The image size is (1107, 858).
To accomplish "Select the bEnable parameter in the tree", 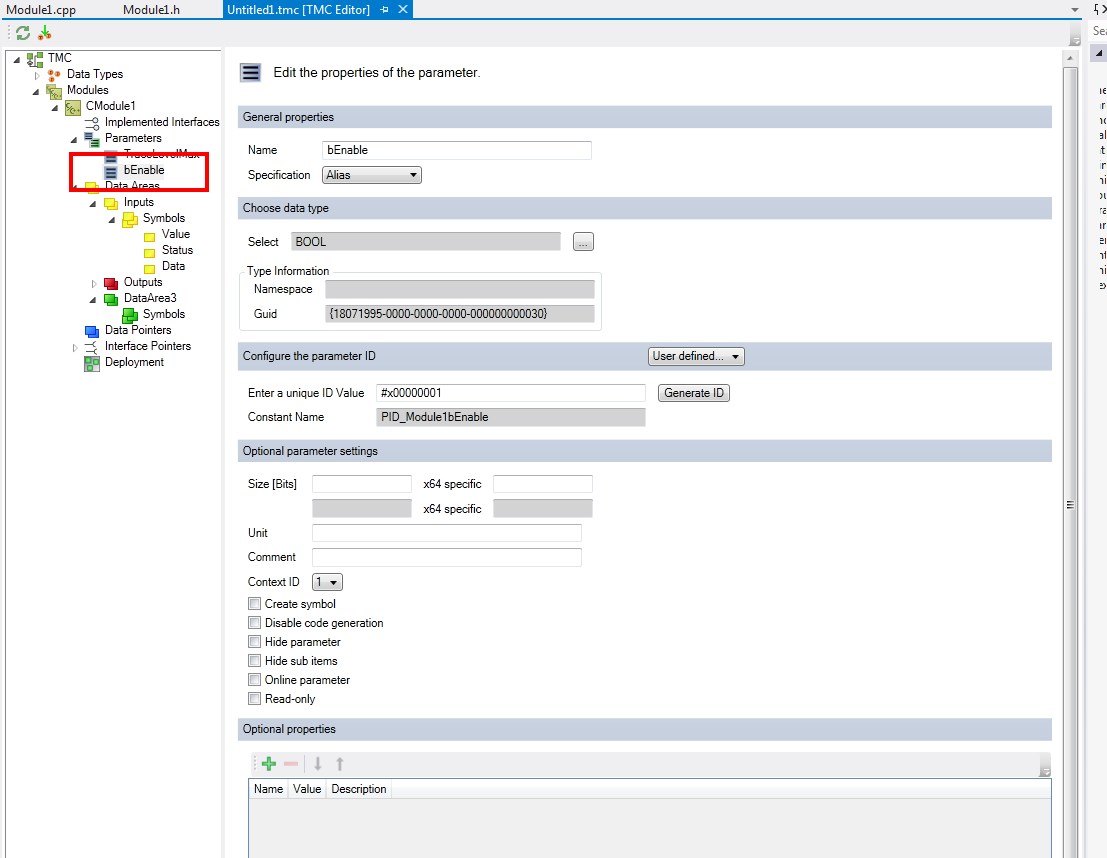I will coord(144,170).
